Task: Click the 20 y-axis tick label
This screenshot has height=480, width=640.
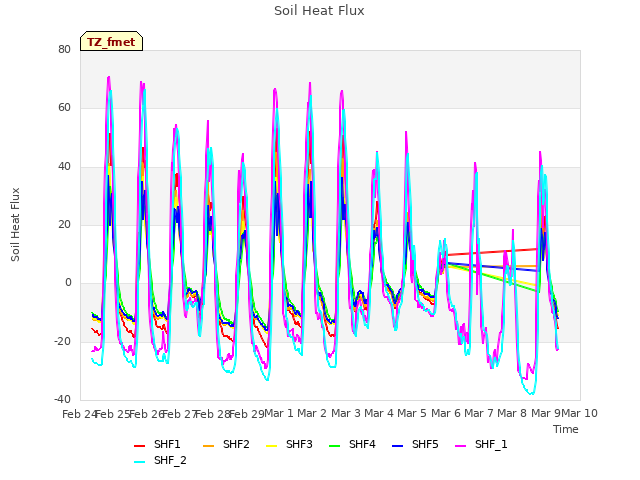Action: tap(64, 224)
